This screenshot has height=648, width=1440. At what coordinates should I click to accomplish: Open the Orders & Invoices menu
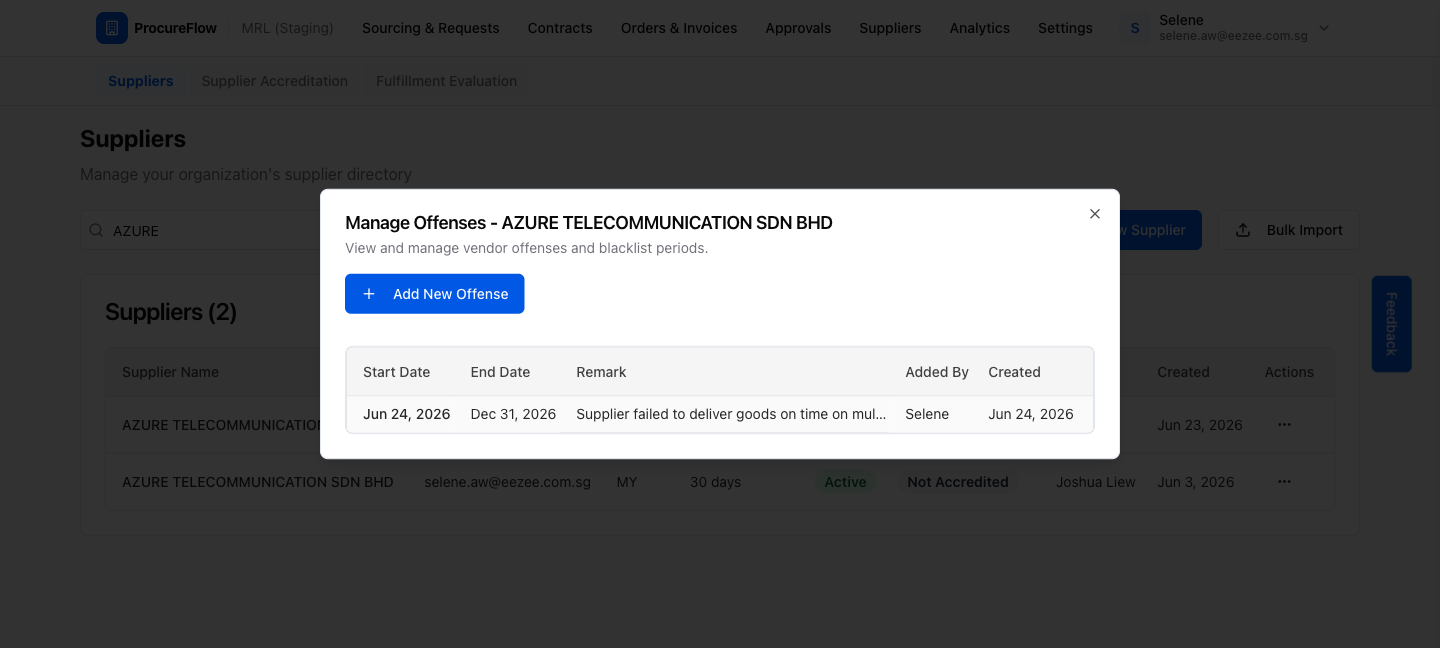pos(679,28)
